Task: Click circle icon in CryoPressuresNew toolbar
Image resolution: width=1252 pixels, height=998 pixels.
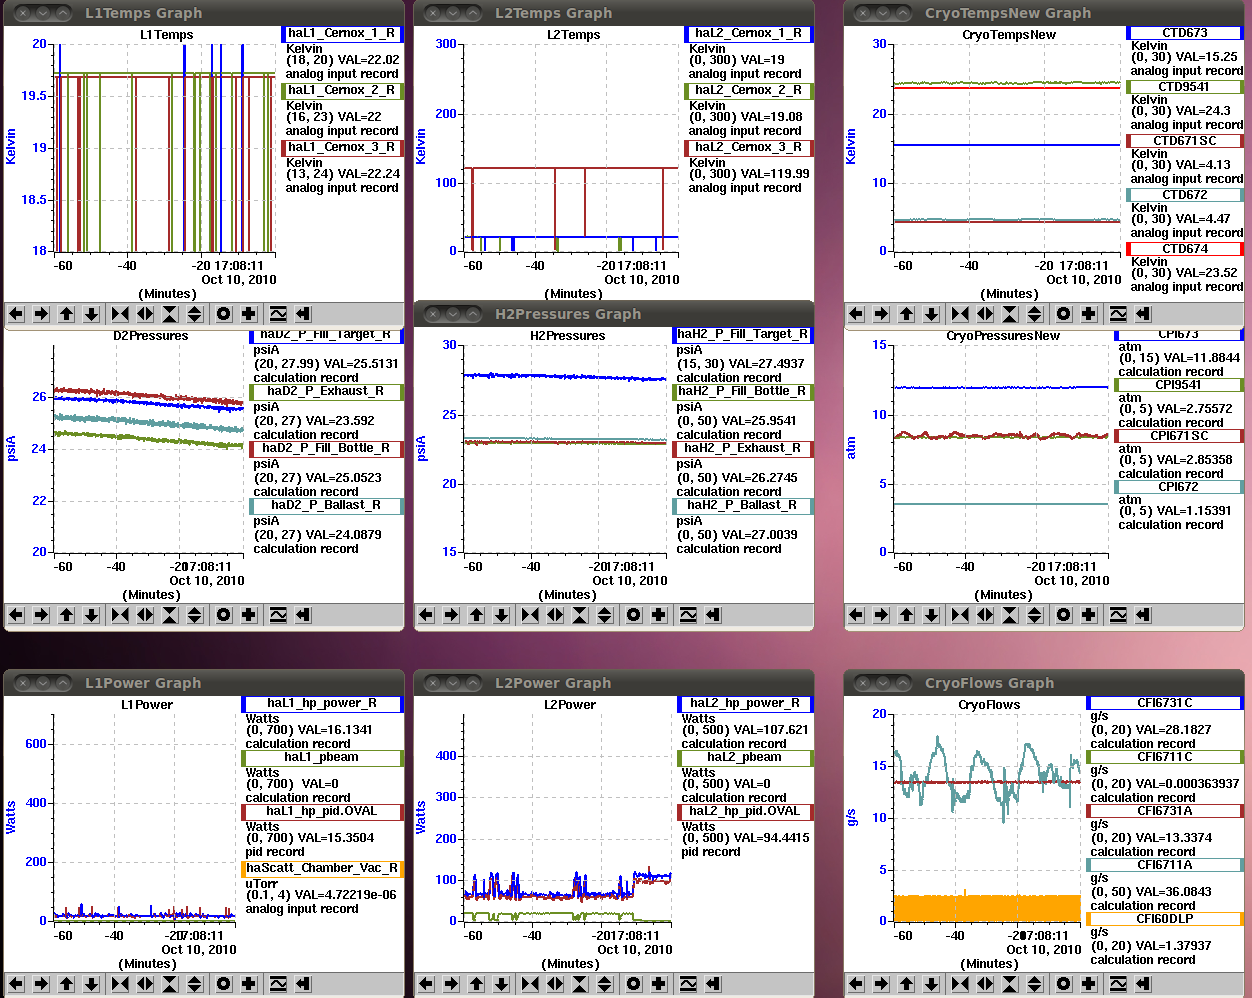Action: 1064,615
